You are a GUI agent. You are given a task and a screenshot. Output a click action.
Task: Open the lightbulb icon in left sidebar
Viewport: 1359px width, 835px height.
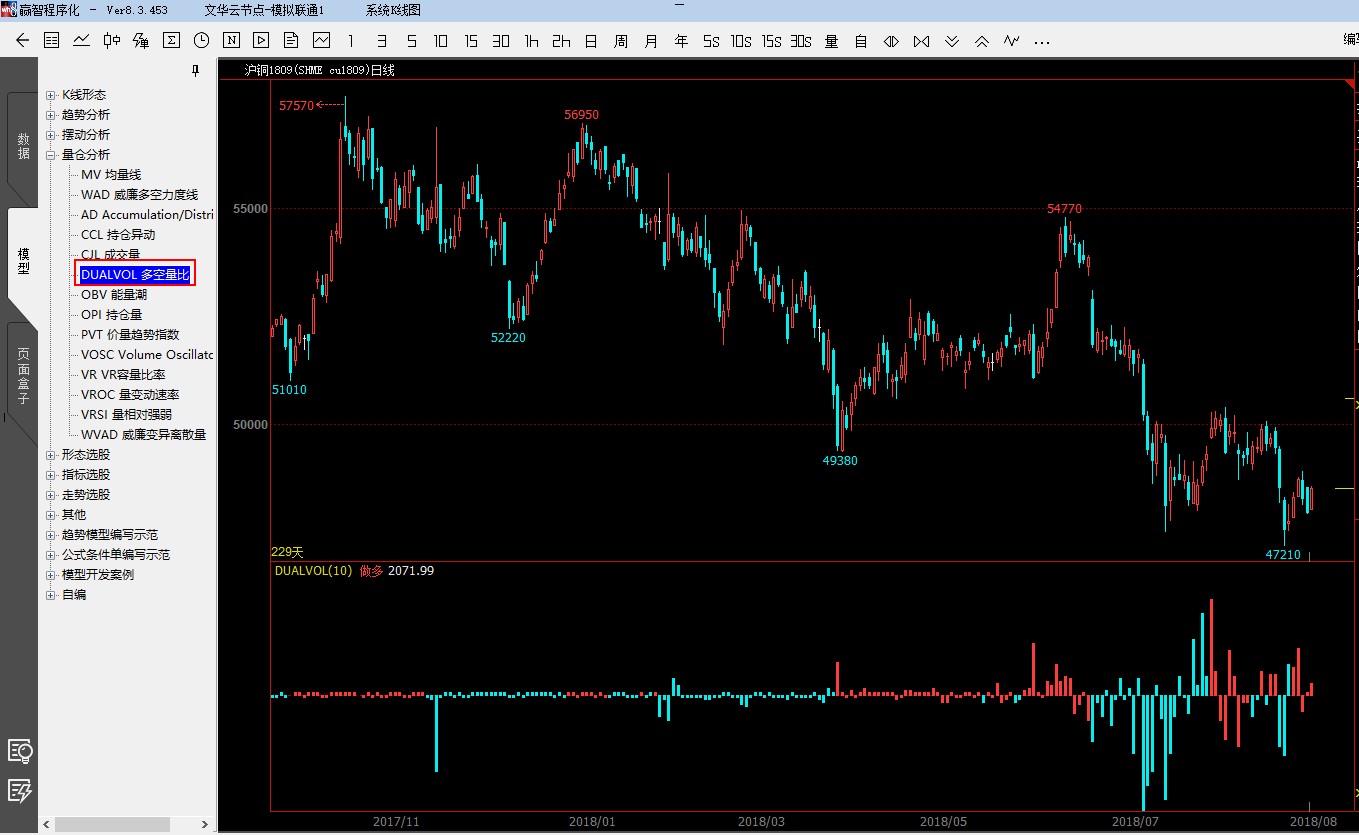tap(20, 751)
